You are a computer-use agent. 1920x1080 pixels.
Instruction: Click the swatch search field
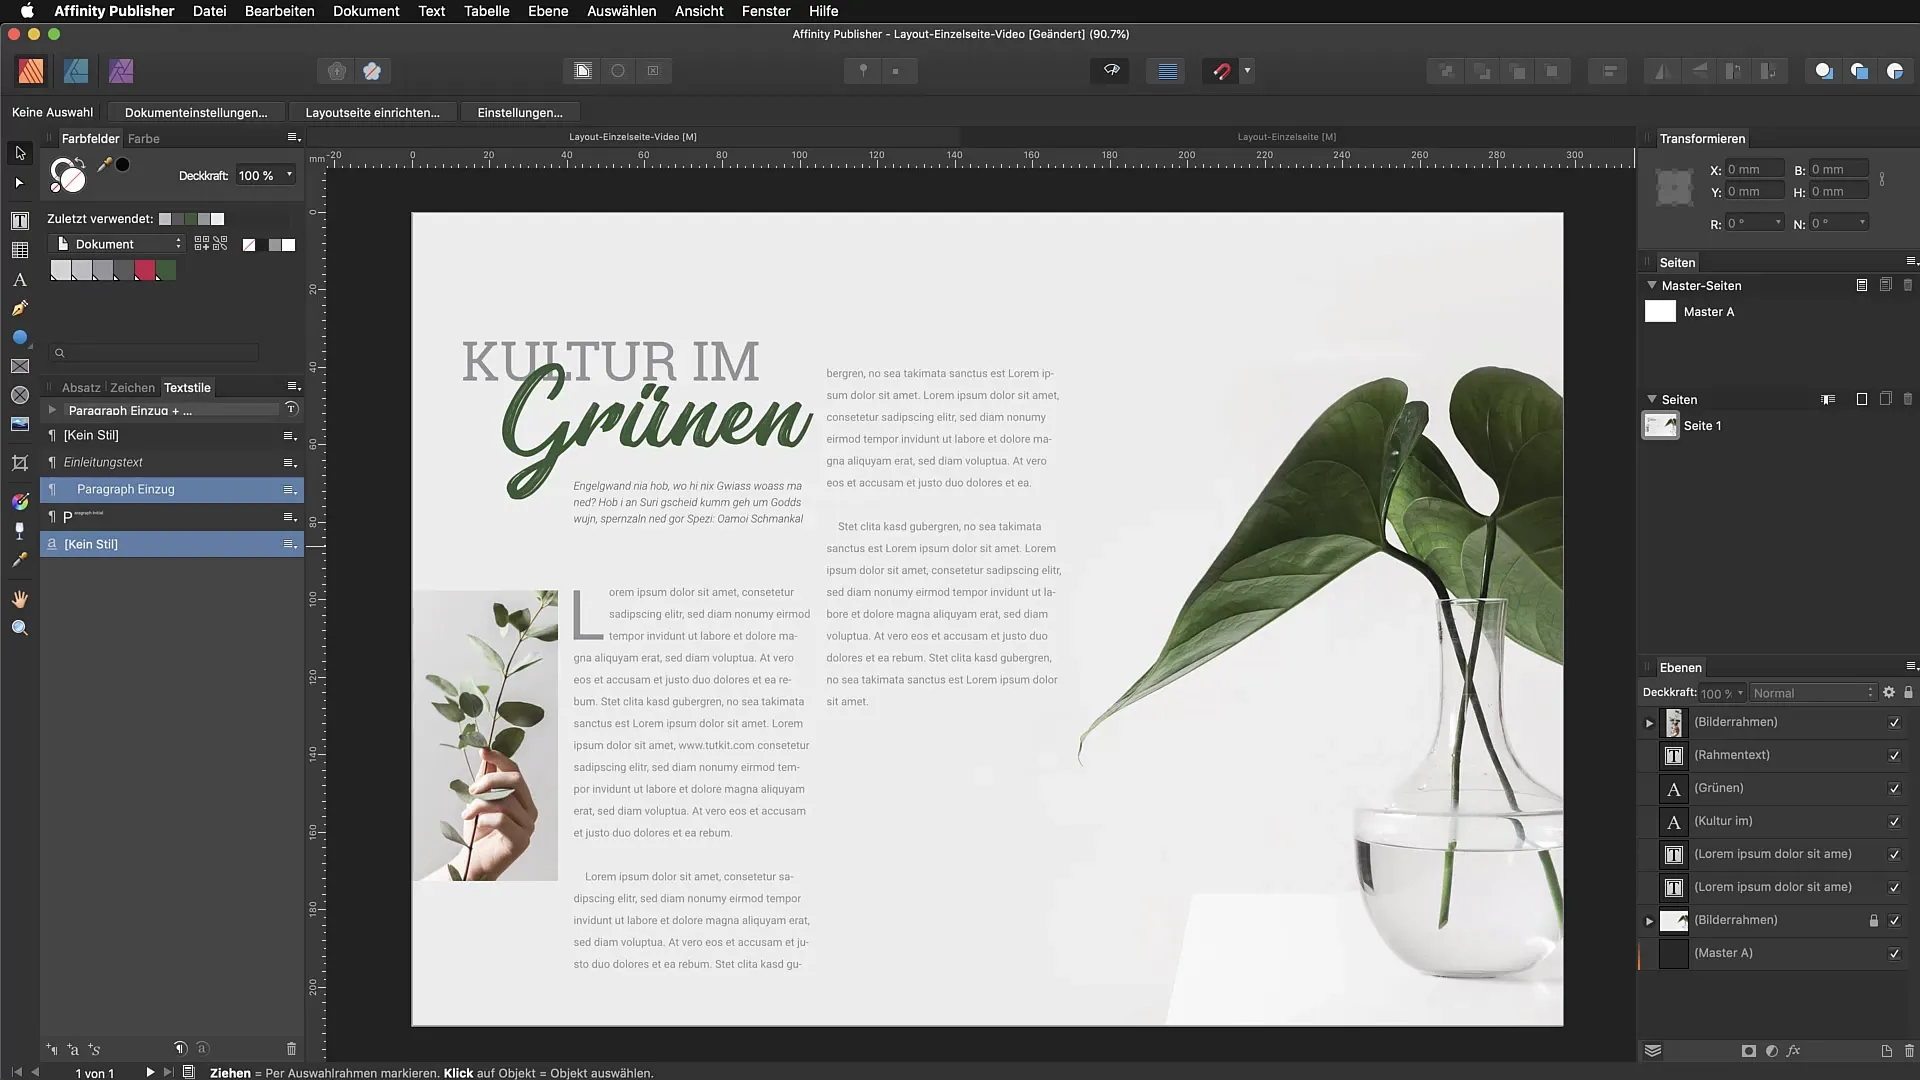pos(156,352)
